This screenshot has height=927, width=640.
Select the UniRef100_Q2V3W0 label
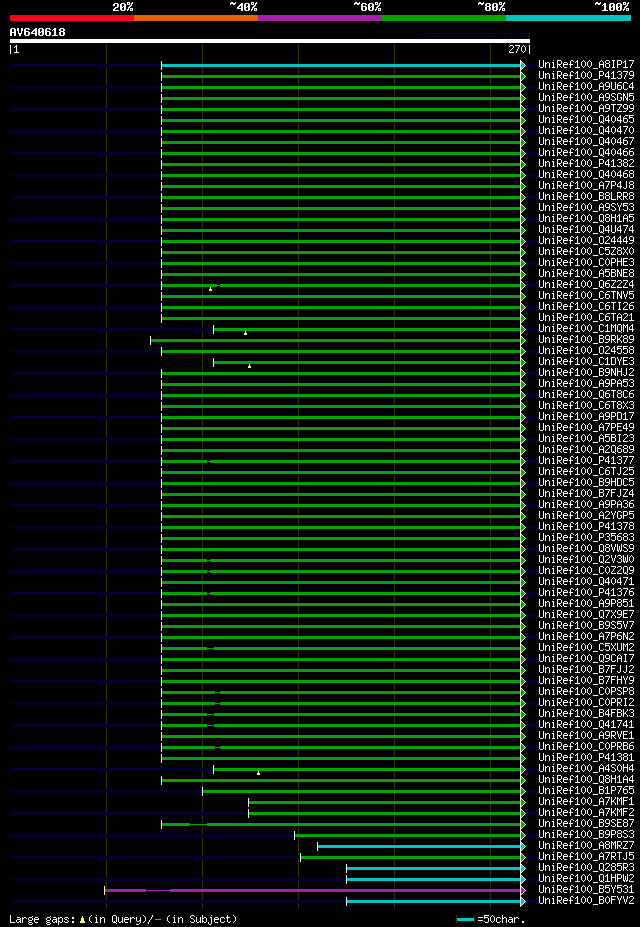coord(586,561)
